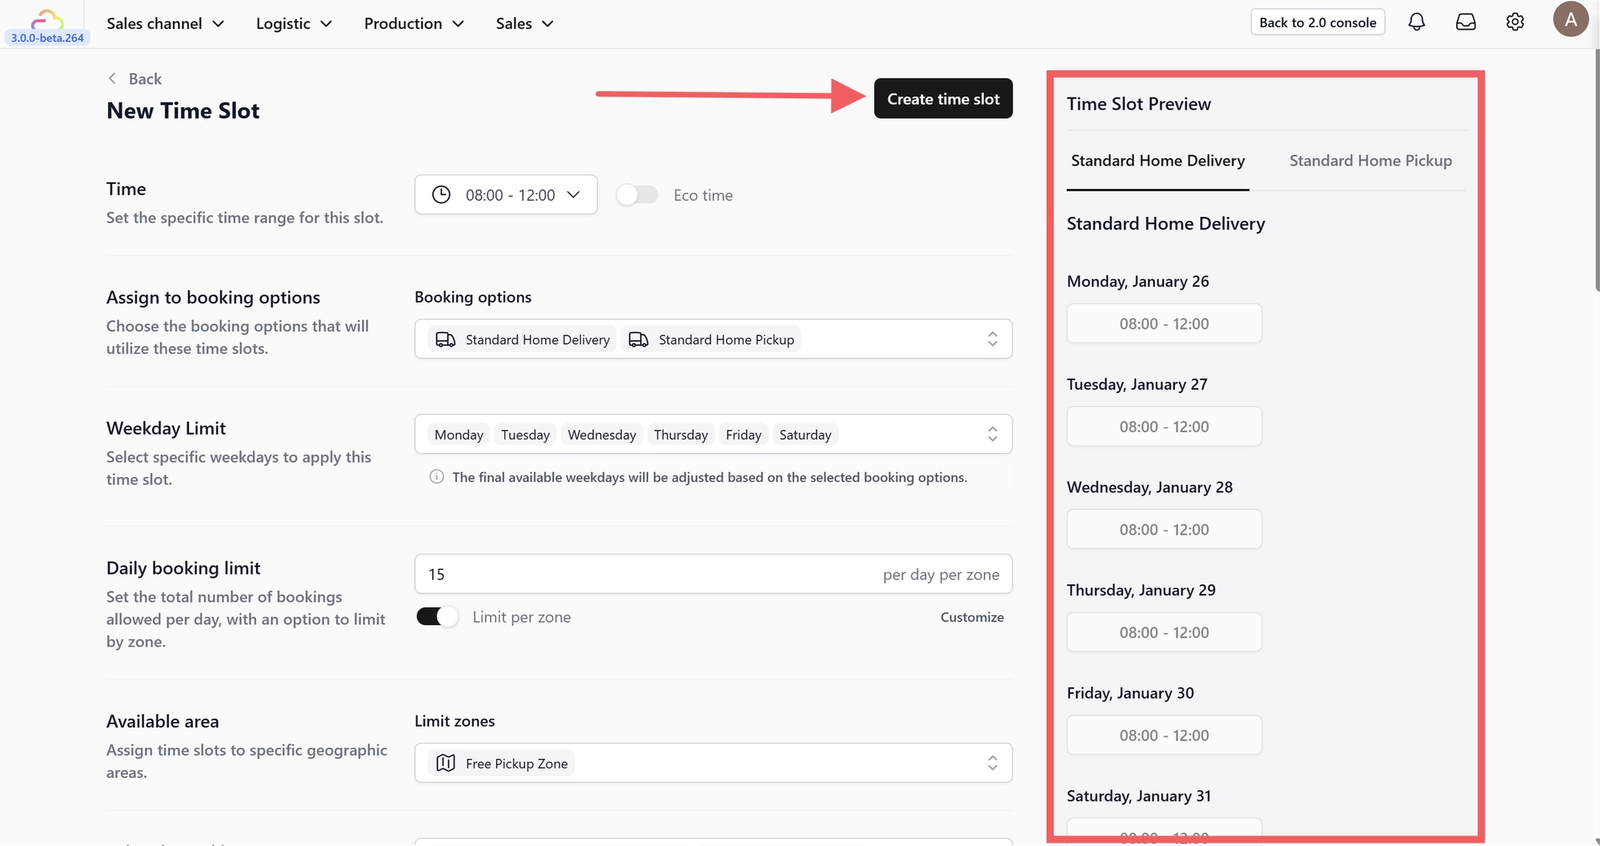Click the Create time slot button
Viewport: 1600px width, 846px height.
tap(943, 98)
